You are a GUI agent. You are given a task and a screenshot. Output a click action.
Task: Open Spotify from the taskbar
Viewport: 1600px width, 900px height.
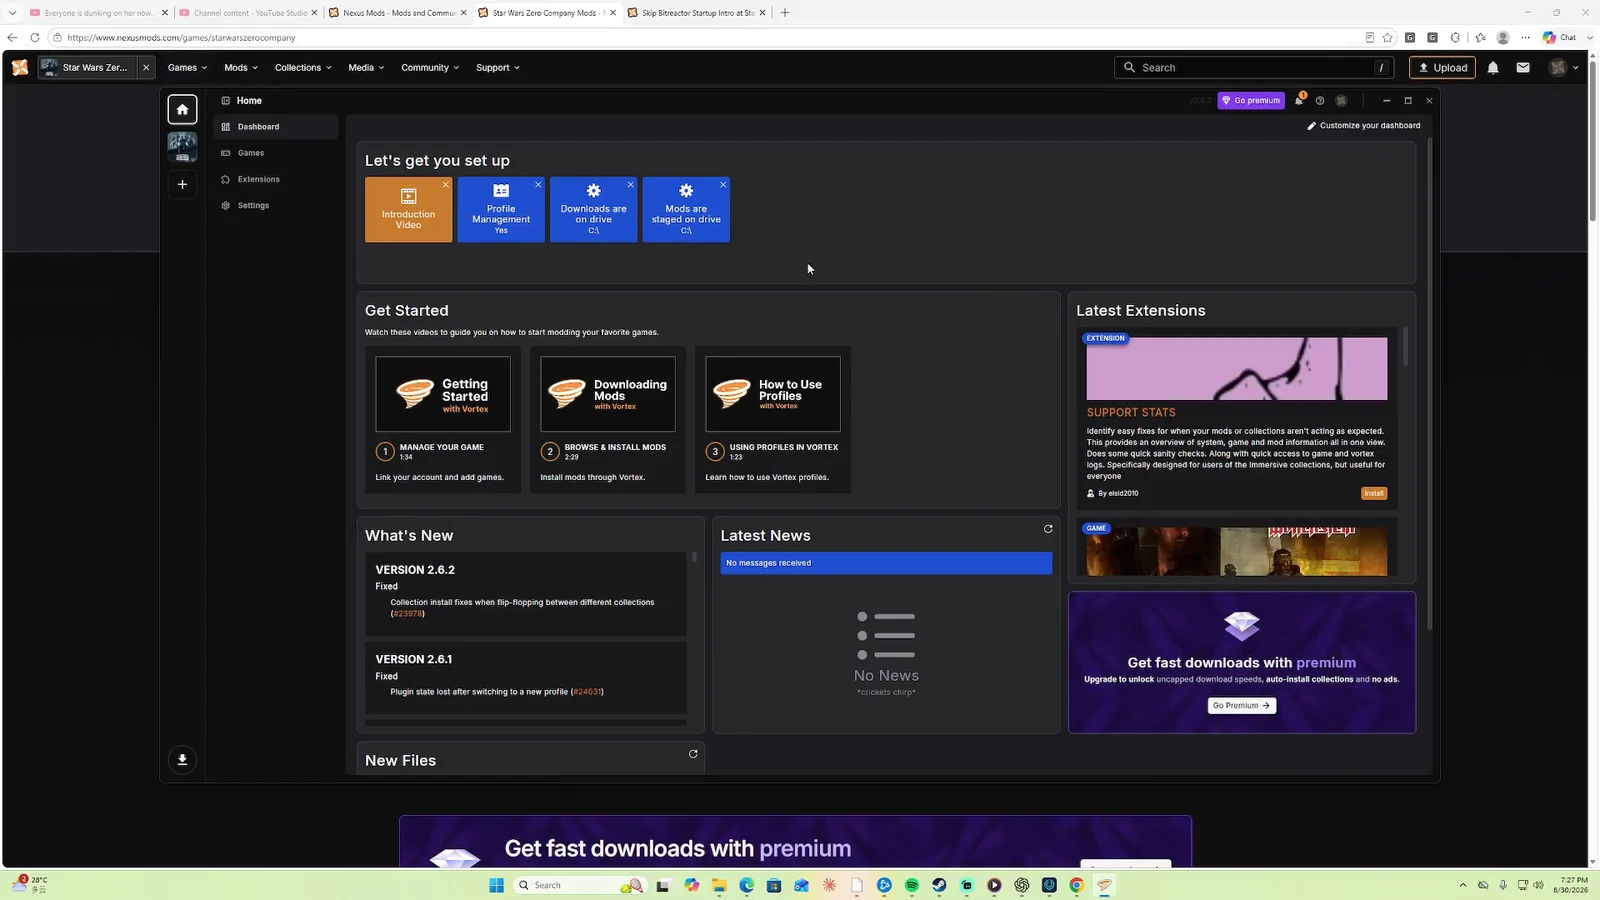click(x=912, y=885)
